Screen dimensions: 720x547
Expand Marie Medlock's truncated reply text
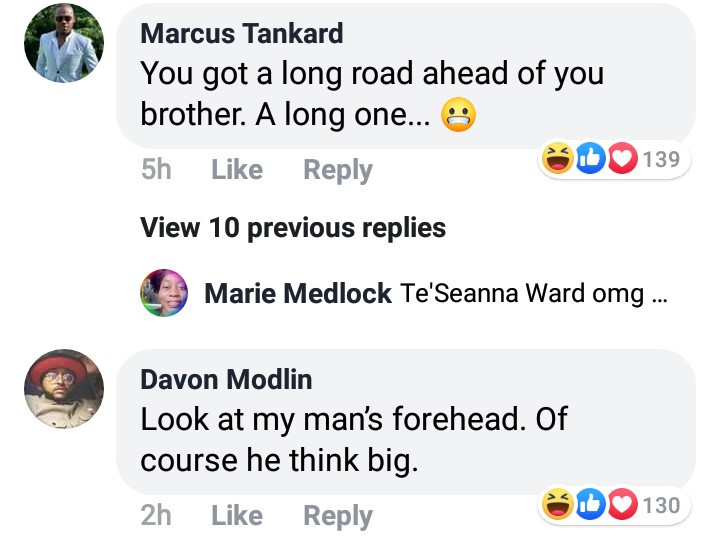tap(659, 299)
